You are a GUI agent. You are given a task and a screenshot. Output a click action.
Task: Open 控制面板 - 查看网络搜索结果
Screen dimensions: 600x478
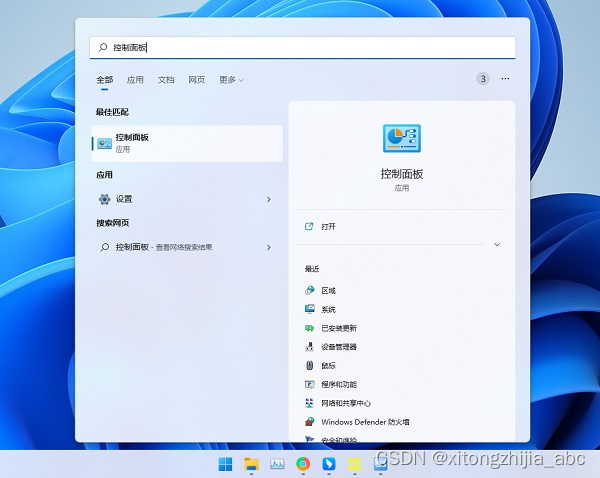[187, 247]
